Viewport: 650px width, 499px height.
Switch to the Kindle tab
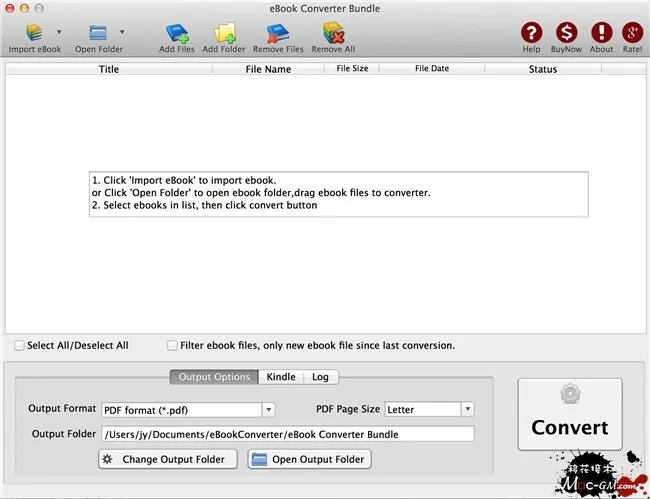coord(281,377)
